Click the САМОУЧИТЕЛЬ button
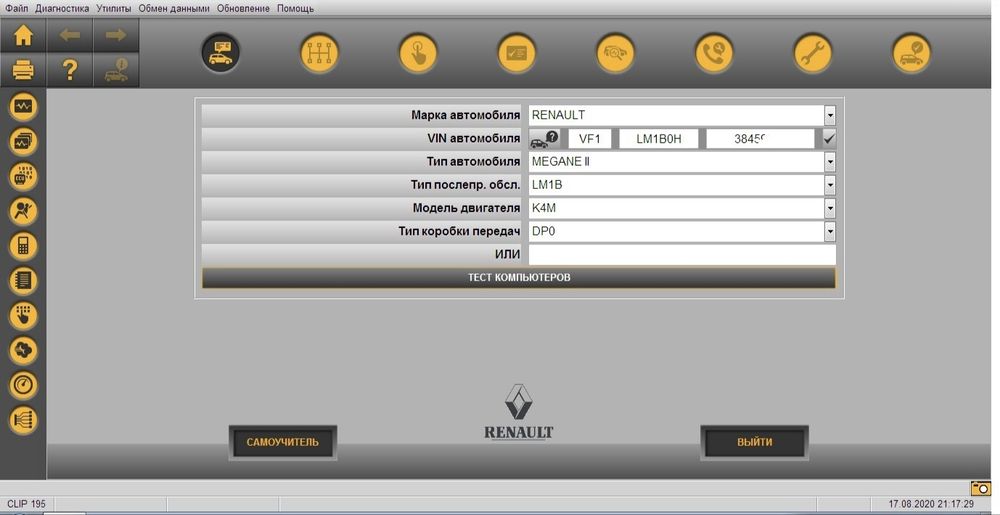The image size is (1000, 515). coord(283,442)
